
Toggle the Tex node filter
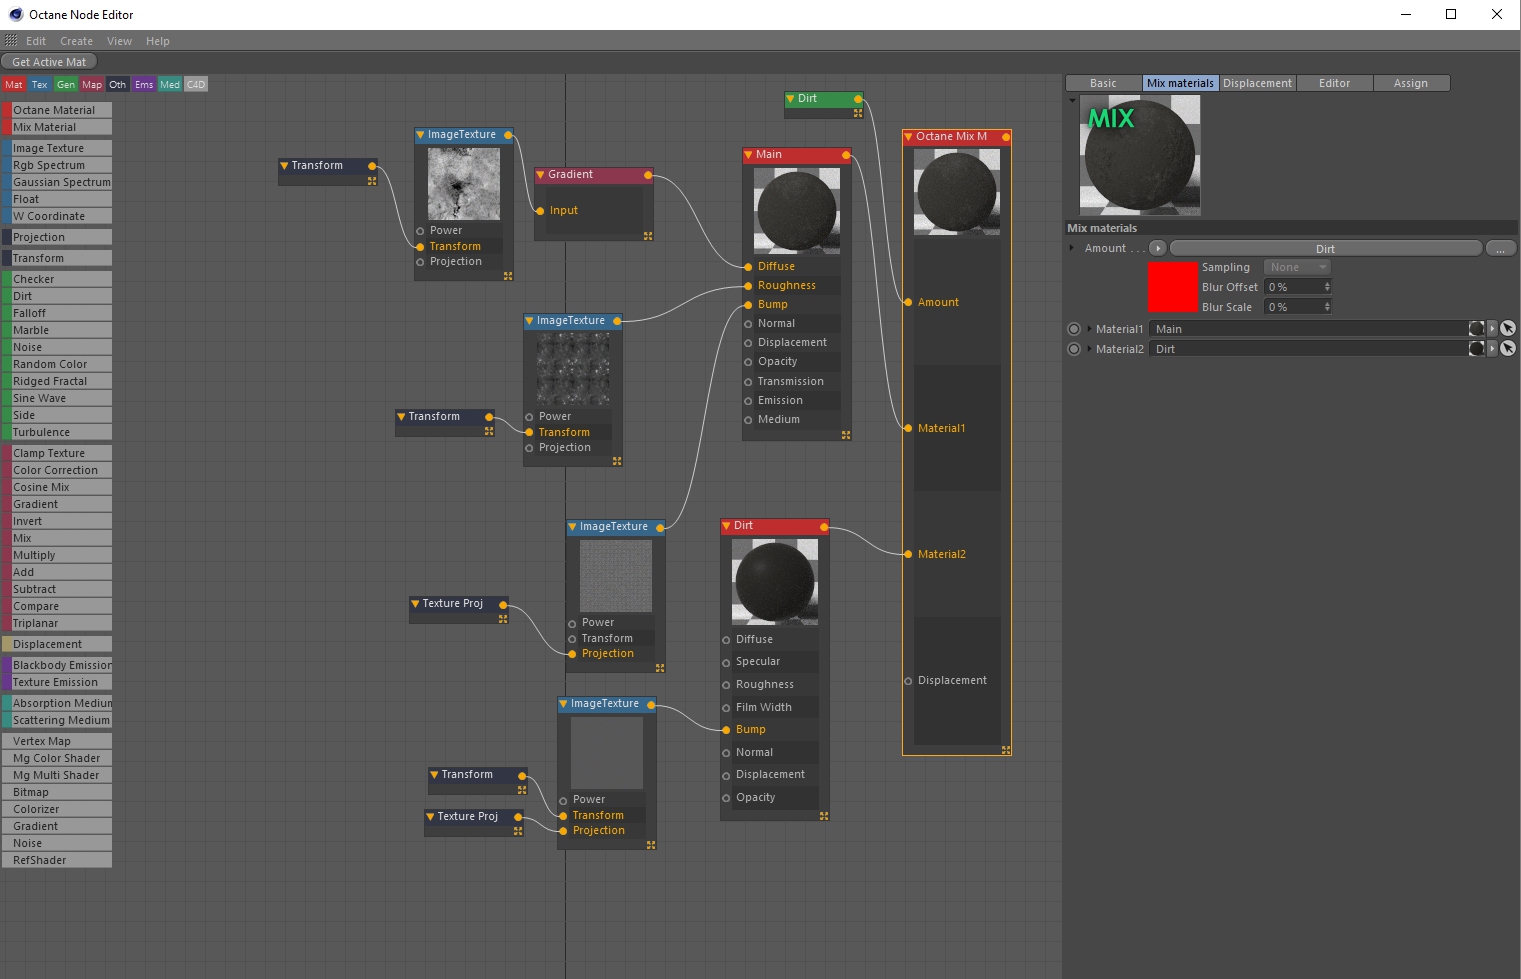[x=40, y=85]
